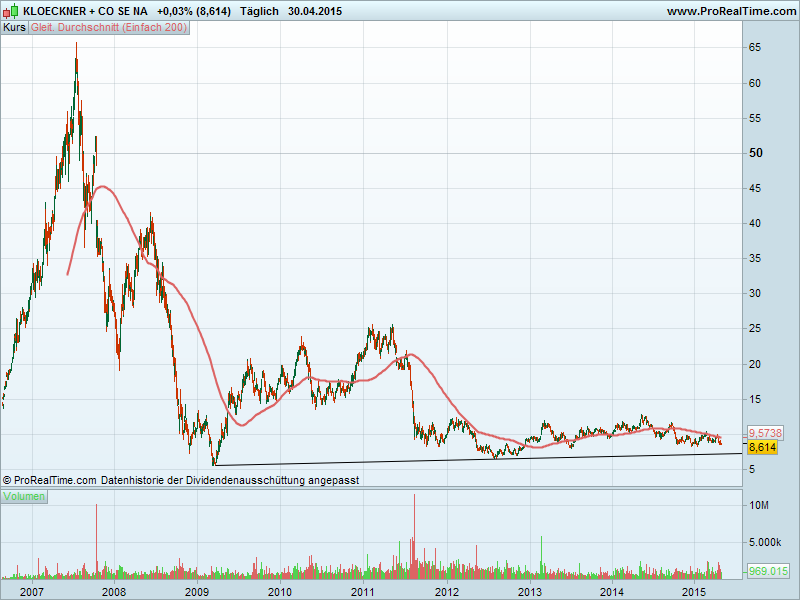Click the Täglich timeframe label

click(x=259, y=11)
